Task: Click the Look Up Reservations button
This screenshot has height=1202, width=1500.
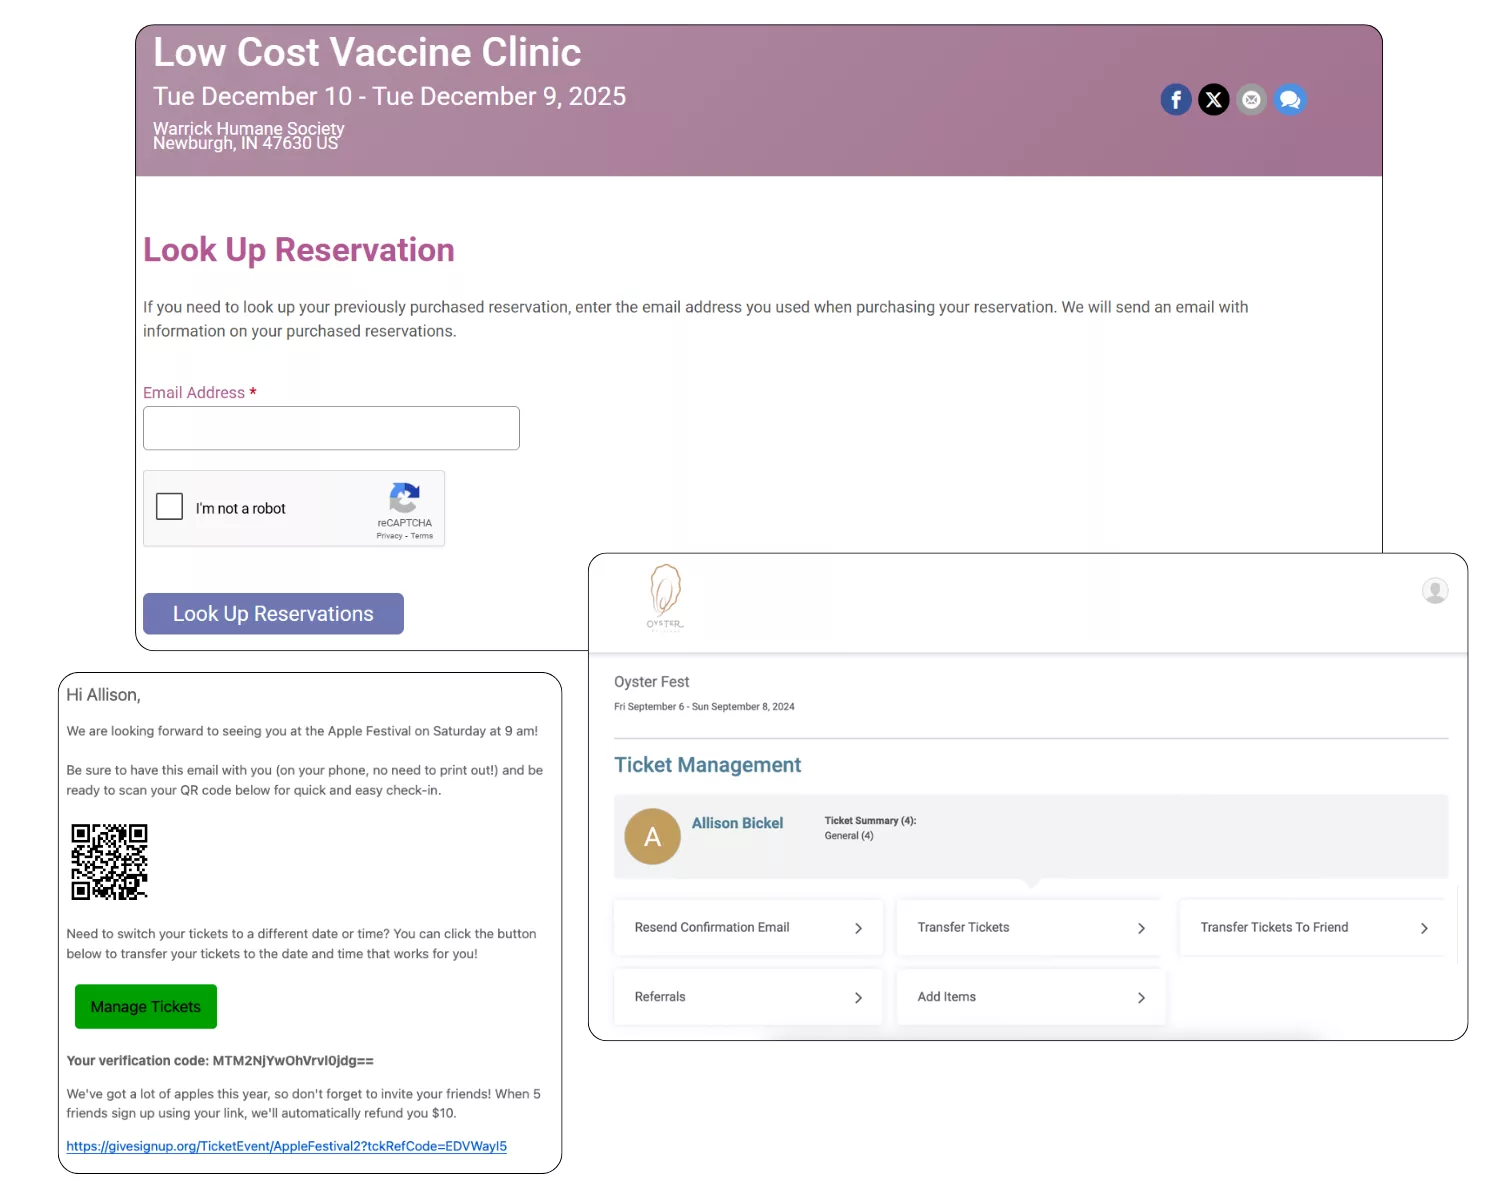Action: coord(273,614)
